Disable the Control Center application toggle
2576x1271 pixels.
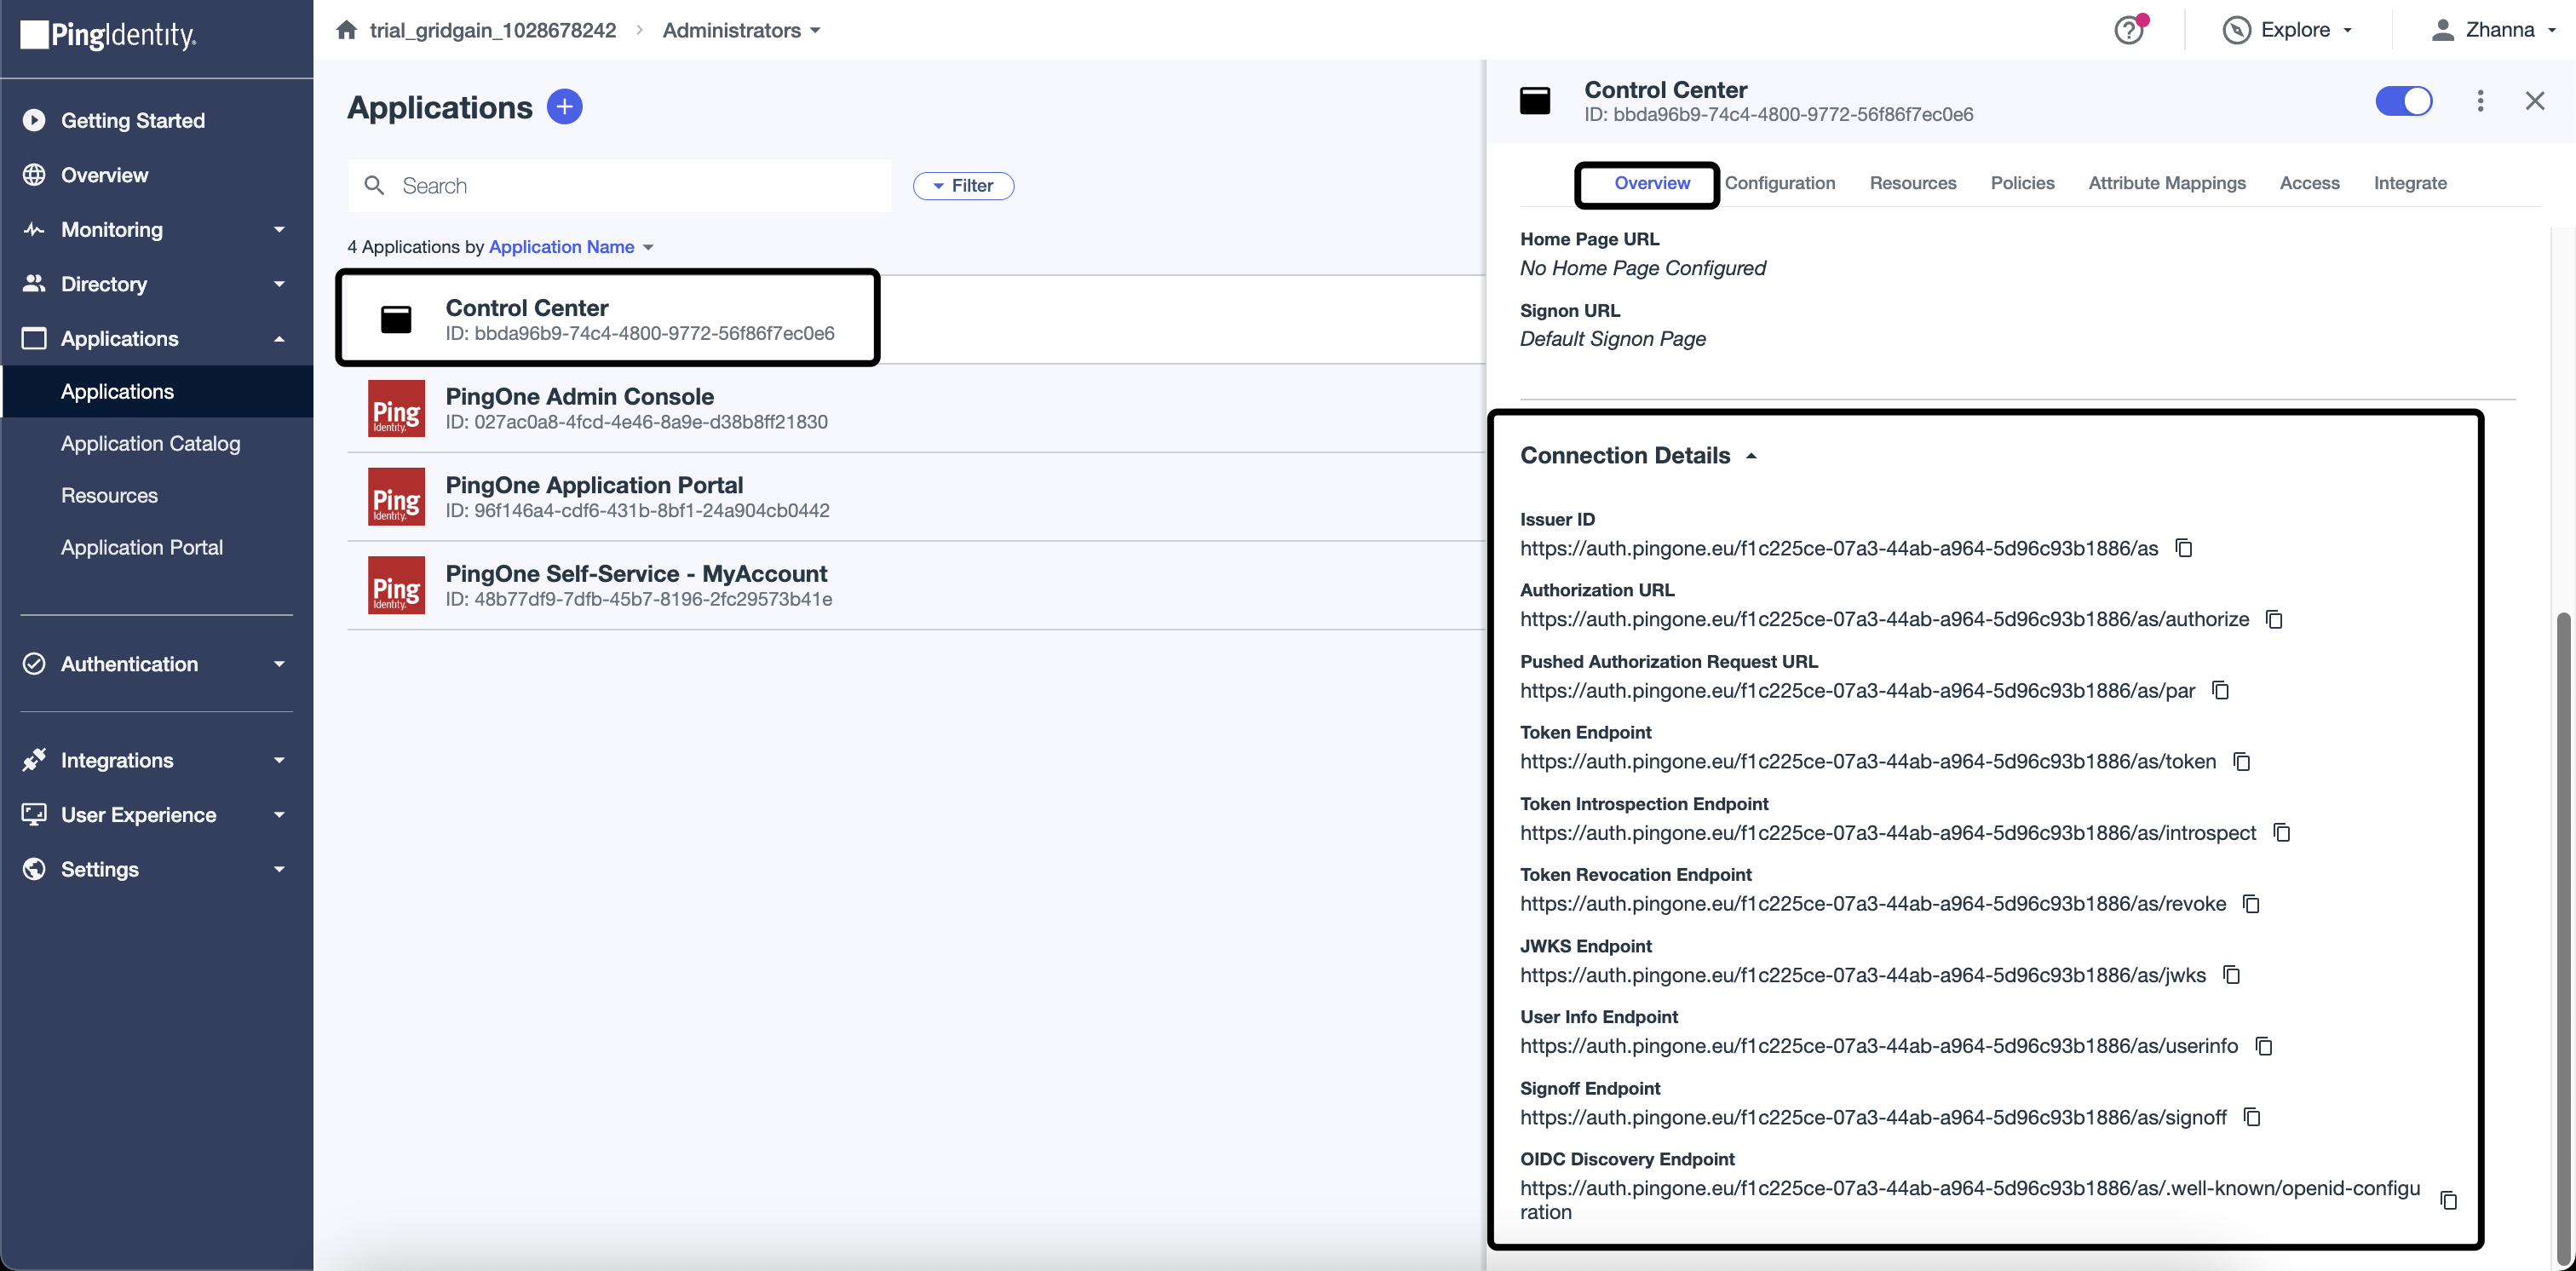click(x=2404, y=101)
